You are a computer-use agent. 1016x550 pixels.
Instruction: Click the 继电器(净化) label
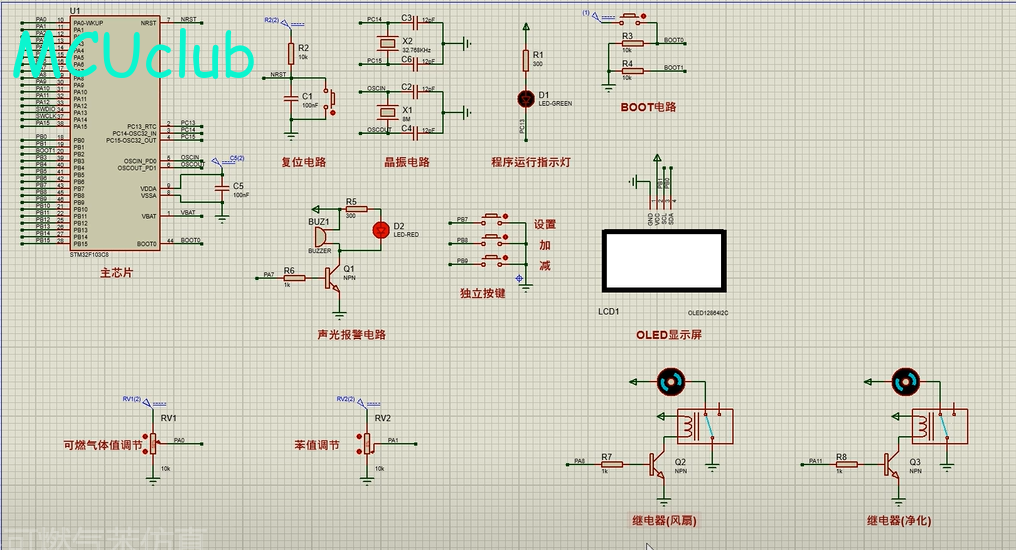coord(899,520)
